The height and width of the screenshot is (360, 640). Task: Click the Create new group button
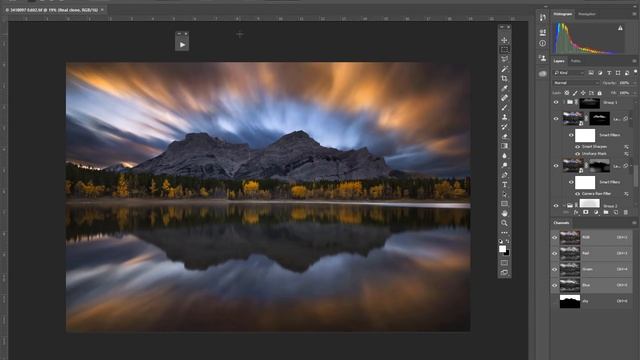coord(606,213)
